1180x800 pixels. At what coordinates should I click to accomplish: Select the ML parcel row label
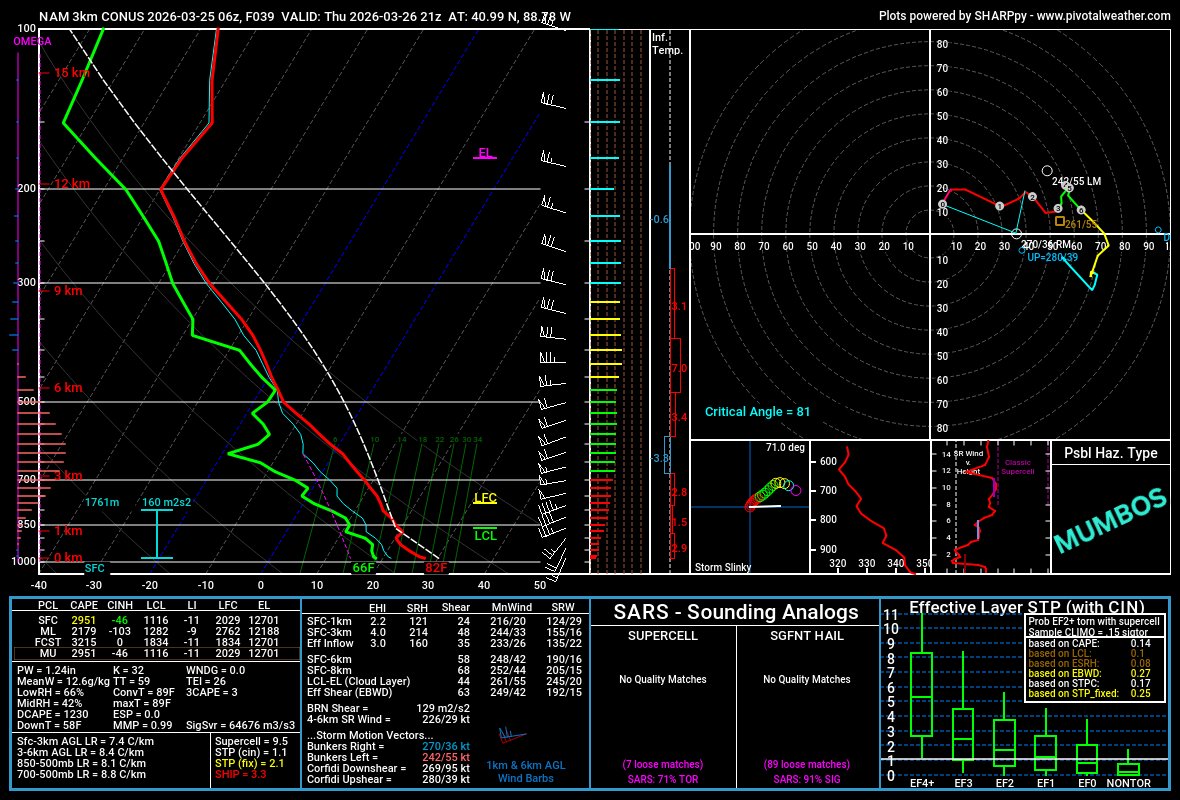pos(48,631)
